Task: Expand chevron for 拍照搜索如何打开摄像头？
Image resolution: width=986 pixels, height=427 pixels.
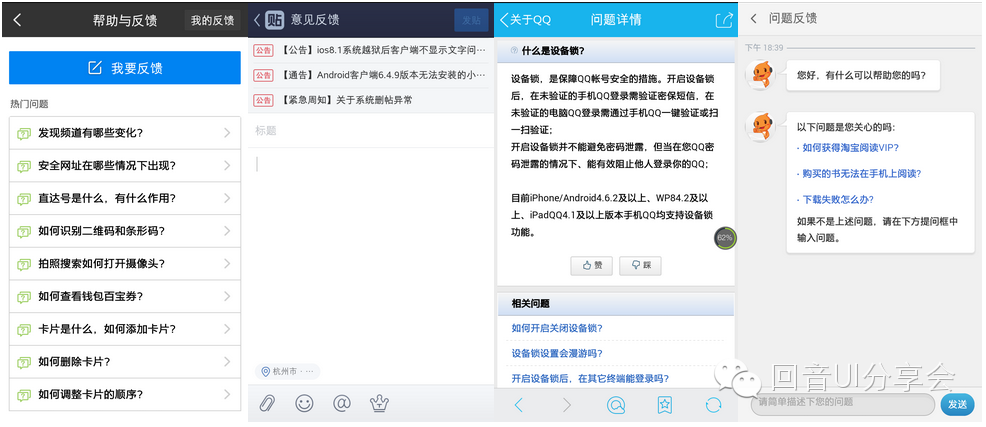Action: coord(227,263)
